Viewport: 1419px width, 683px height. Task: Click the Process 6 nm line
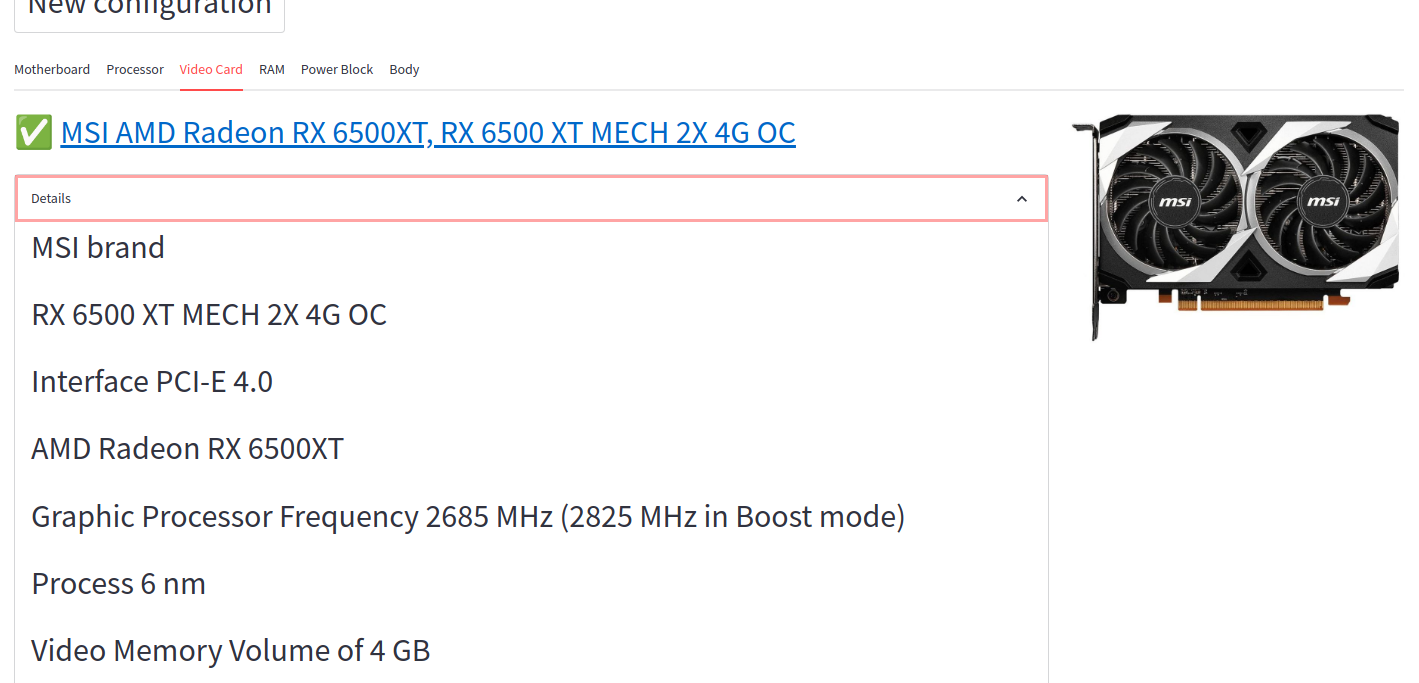118,584
